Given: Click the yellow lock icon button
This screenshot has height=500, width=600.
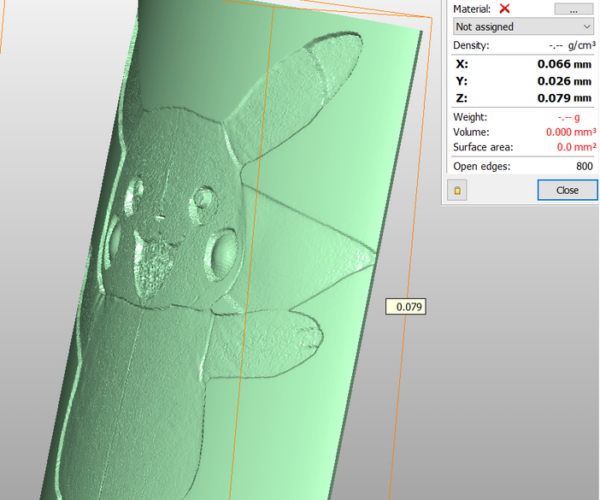Looking at the screenshot, I should [x=457, y=190].
